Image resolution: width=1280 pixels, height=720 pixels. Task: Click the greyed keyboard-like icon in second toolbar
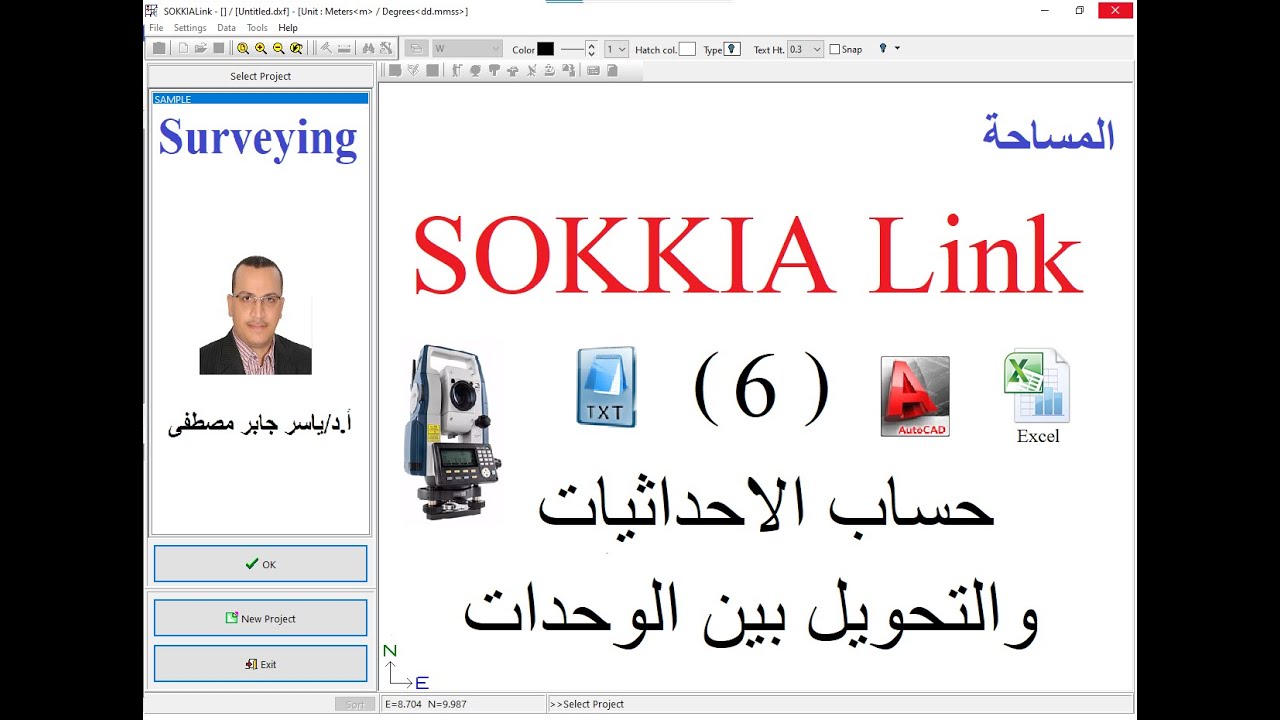pos(593,70)
